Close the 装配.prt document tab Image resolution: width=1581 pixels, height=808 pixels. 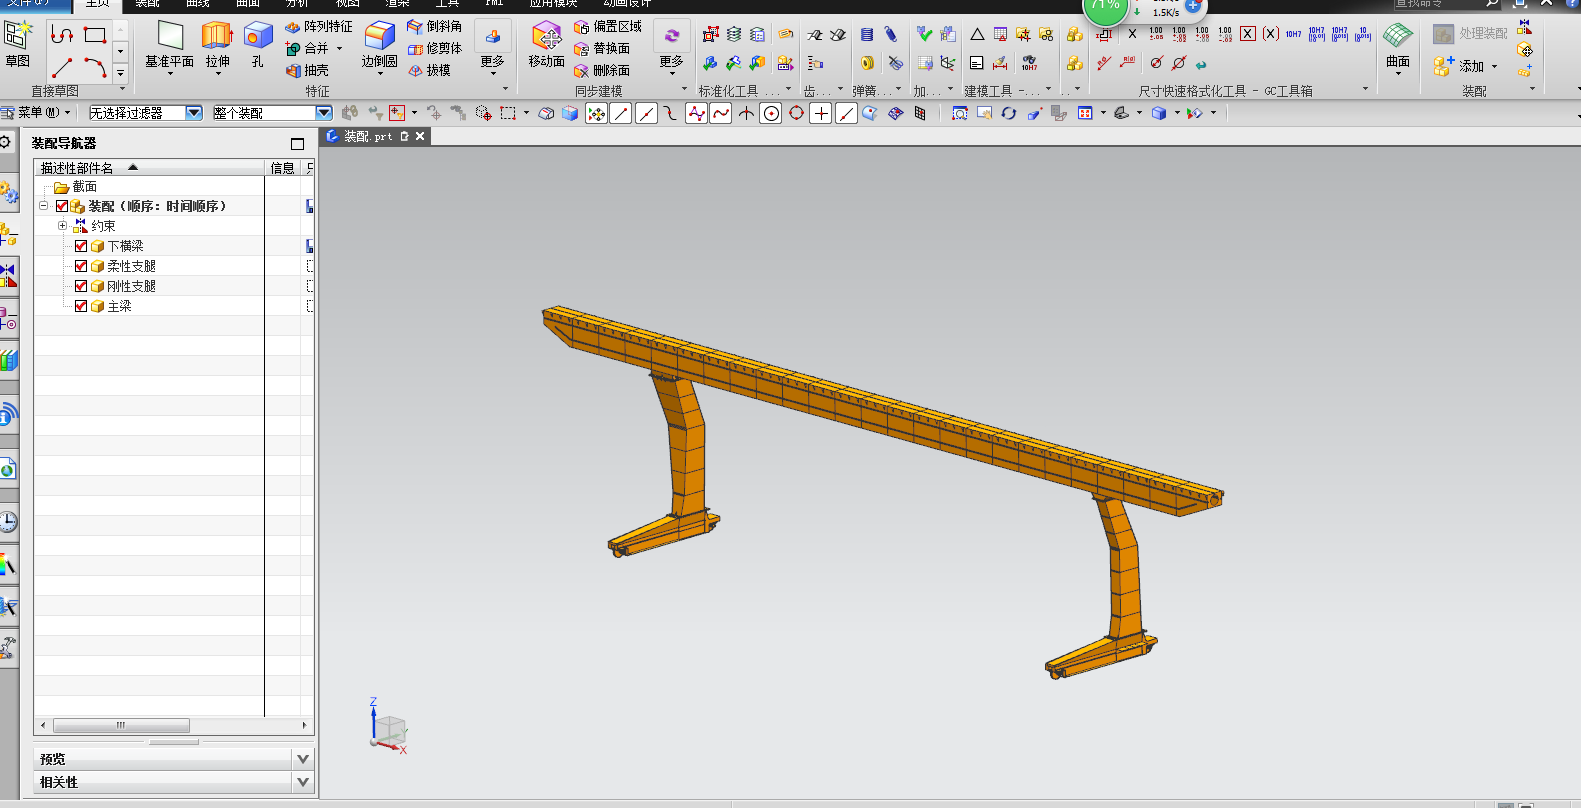[420, 136]
